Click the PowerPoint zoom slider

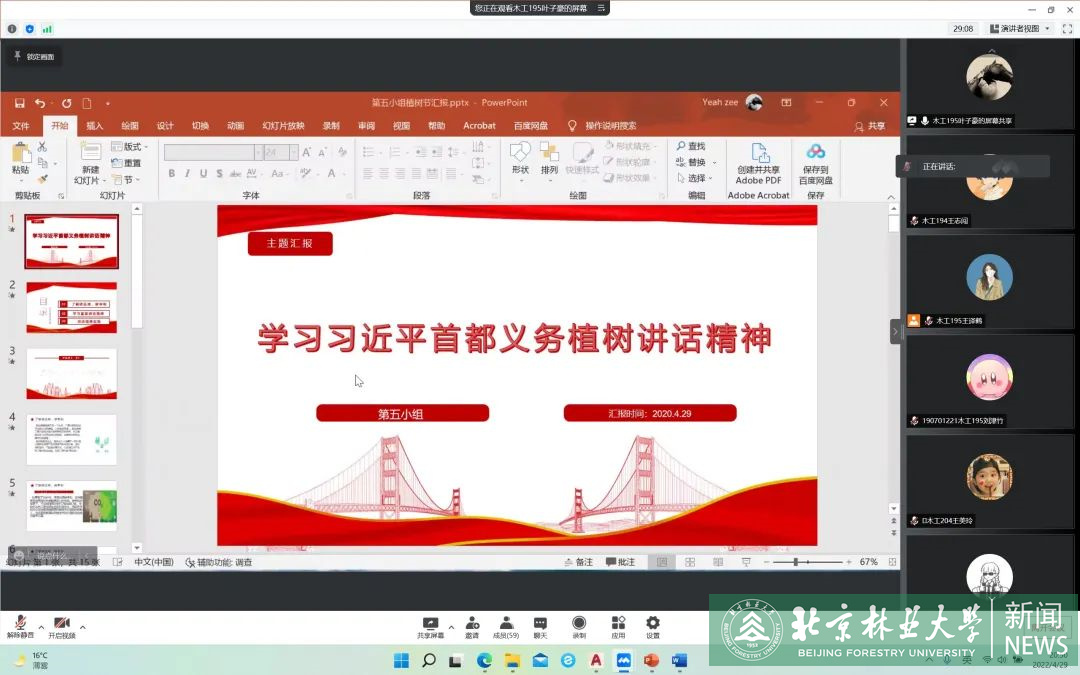click(797, 562)
